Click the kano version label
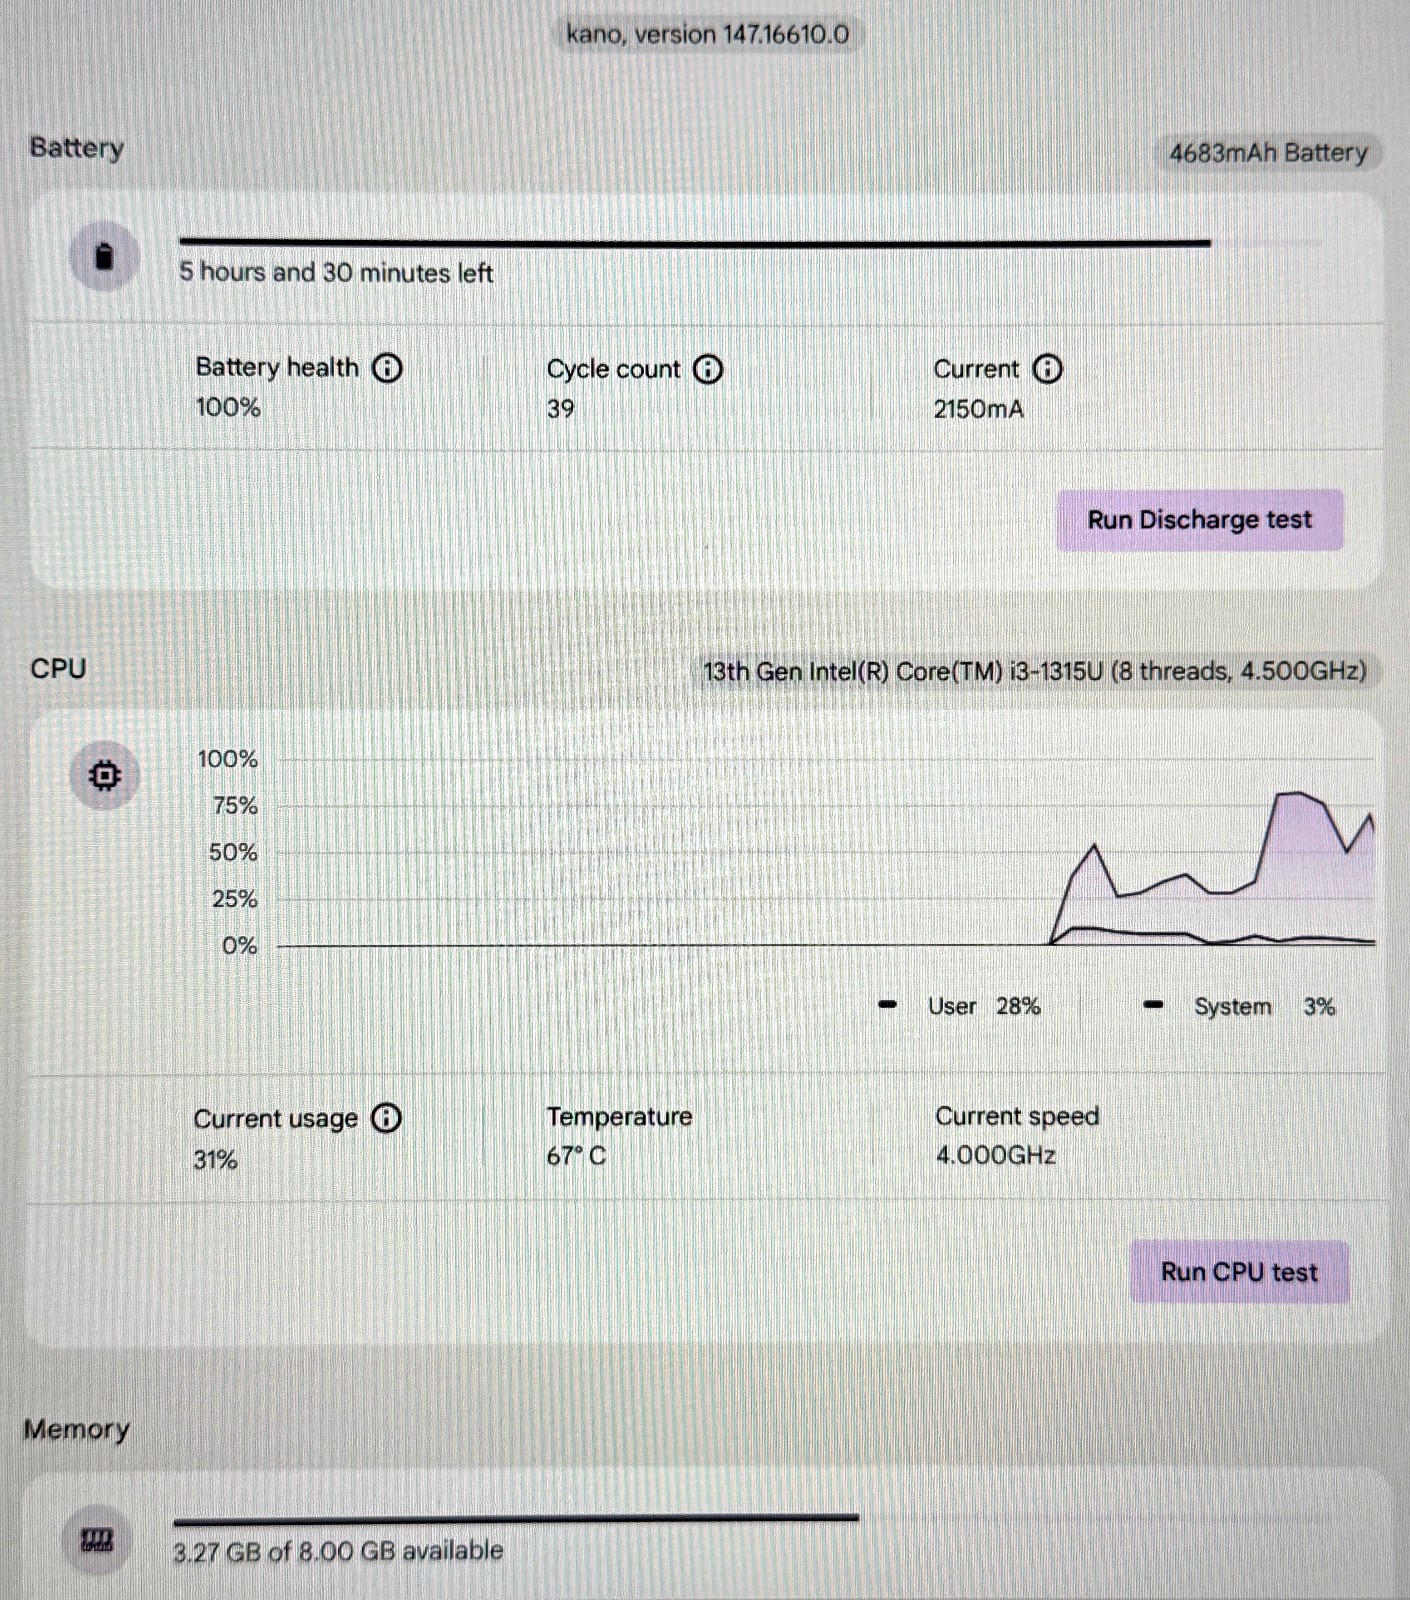This screenshot has height=1600, width=1410. (x=708, y=35)
